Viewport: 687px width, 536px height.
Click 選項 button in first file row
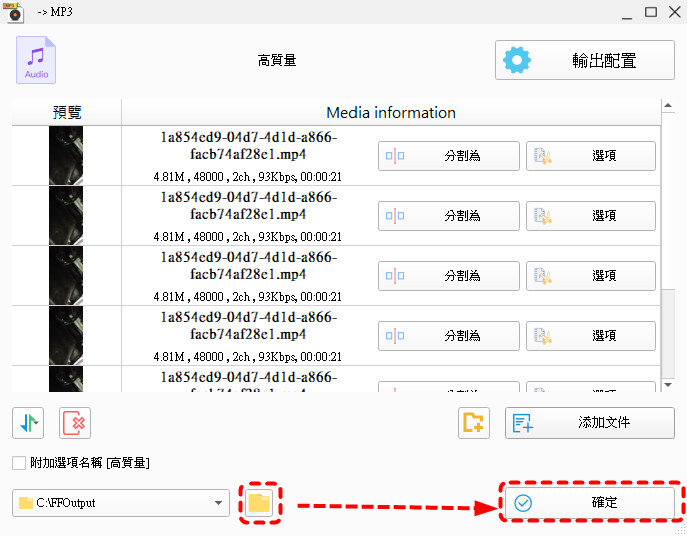coord(591,156)
